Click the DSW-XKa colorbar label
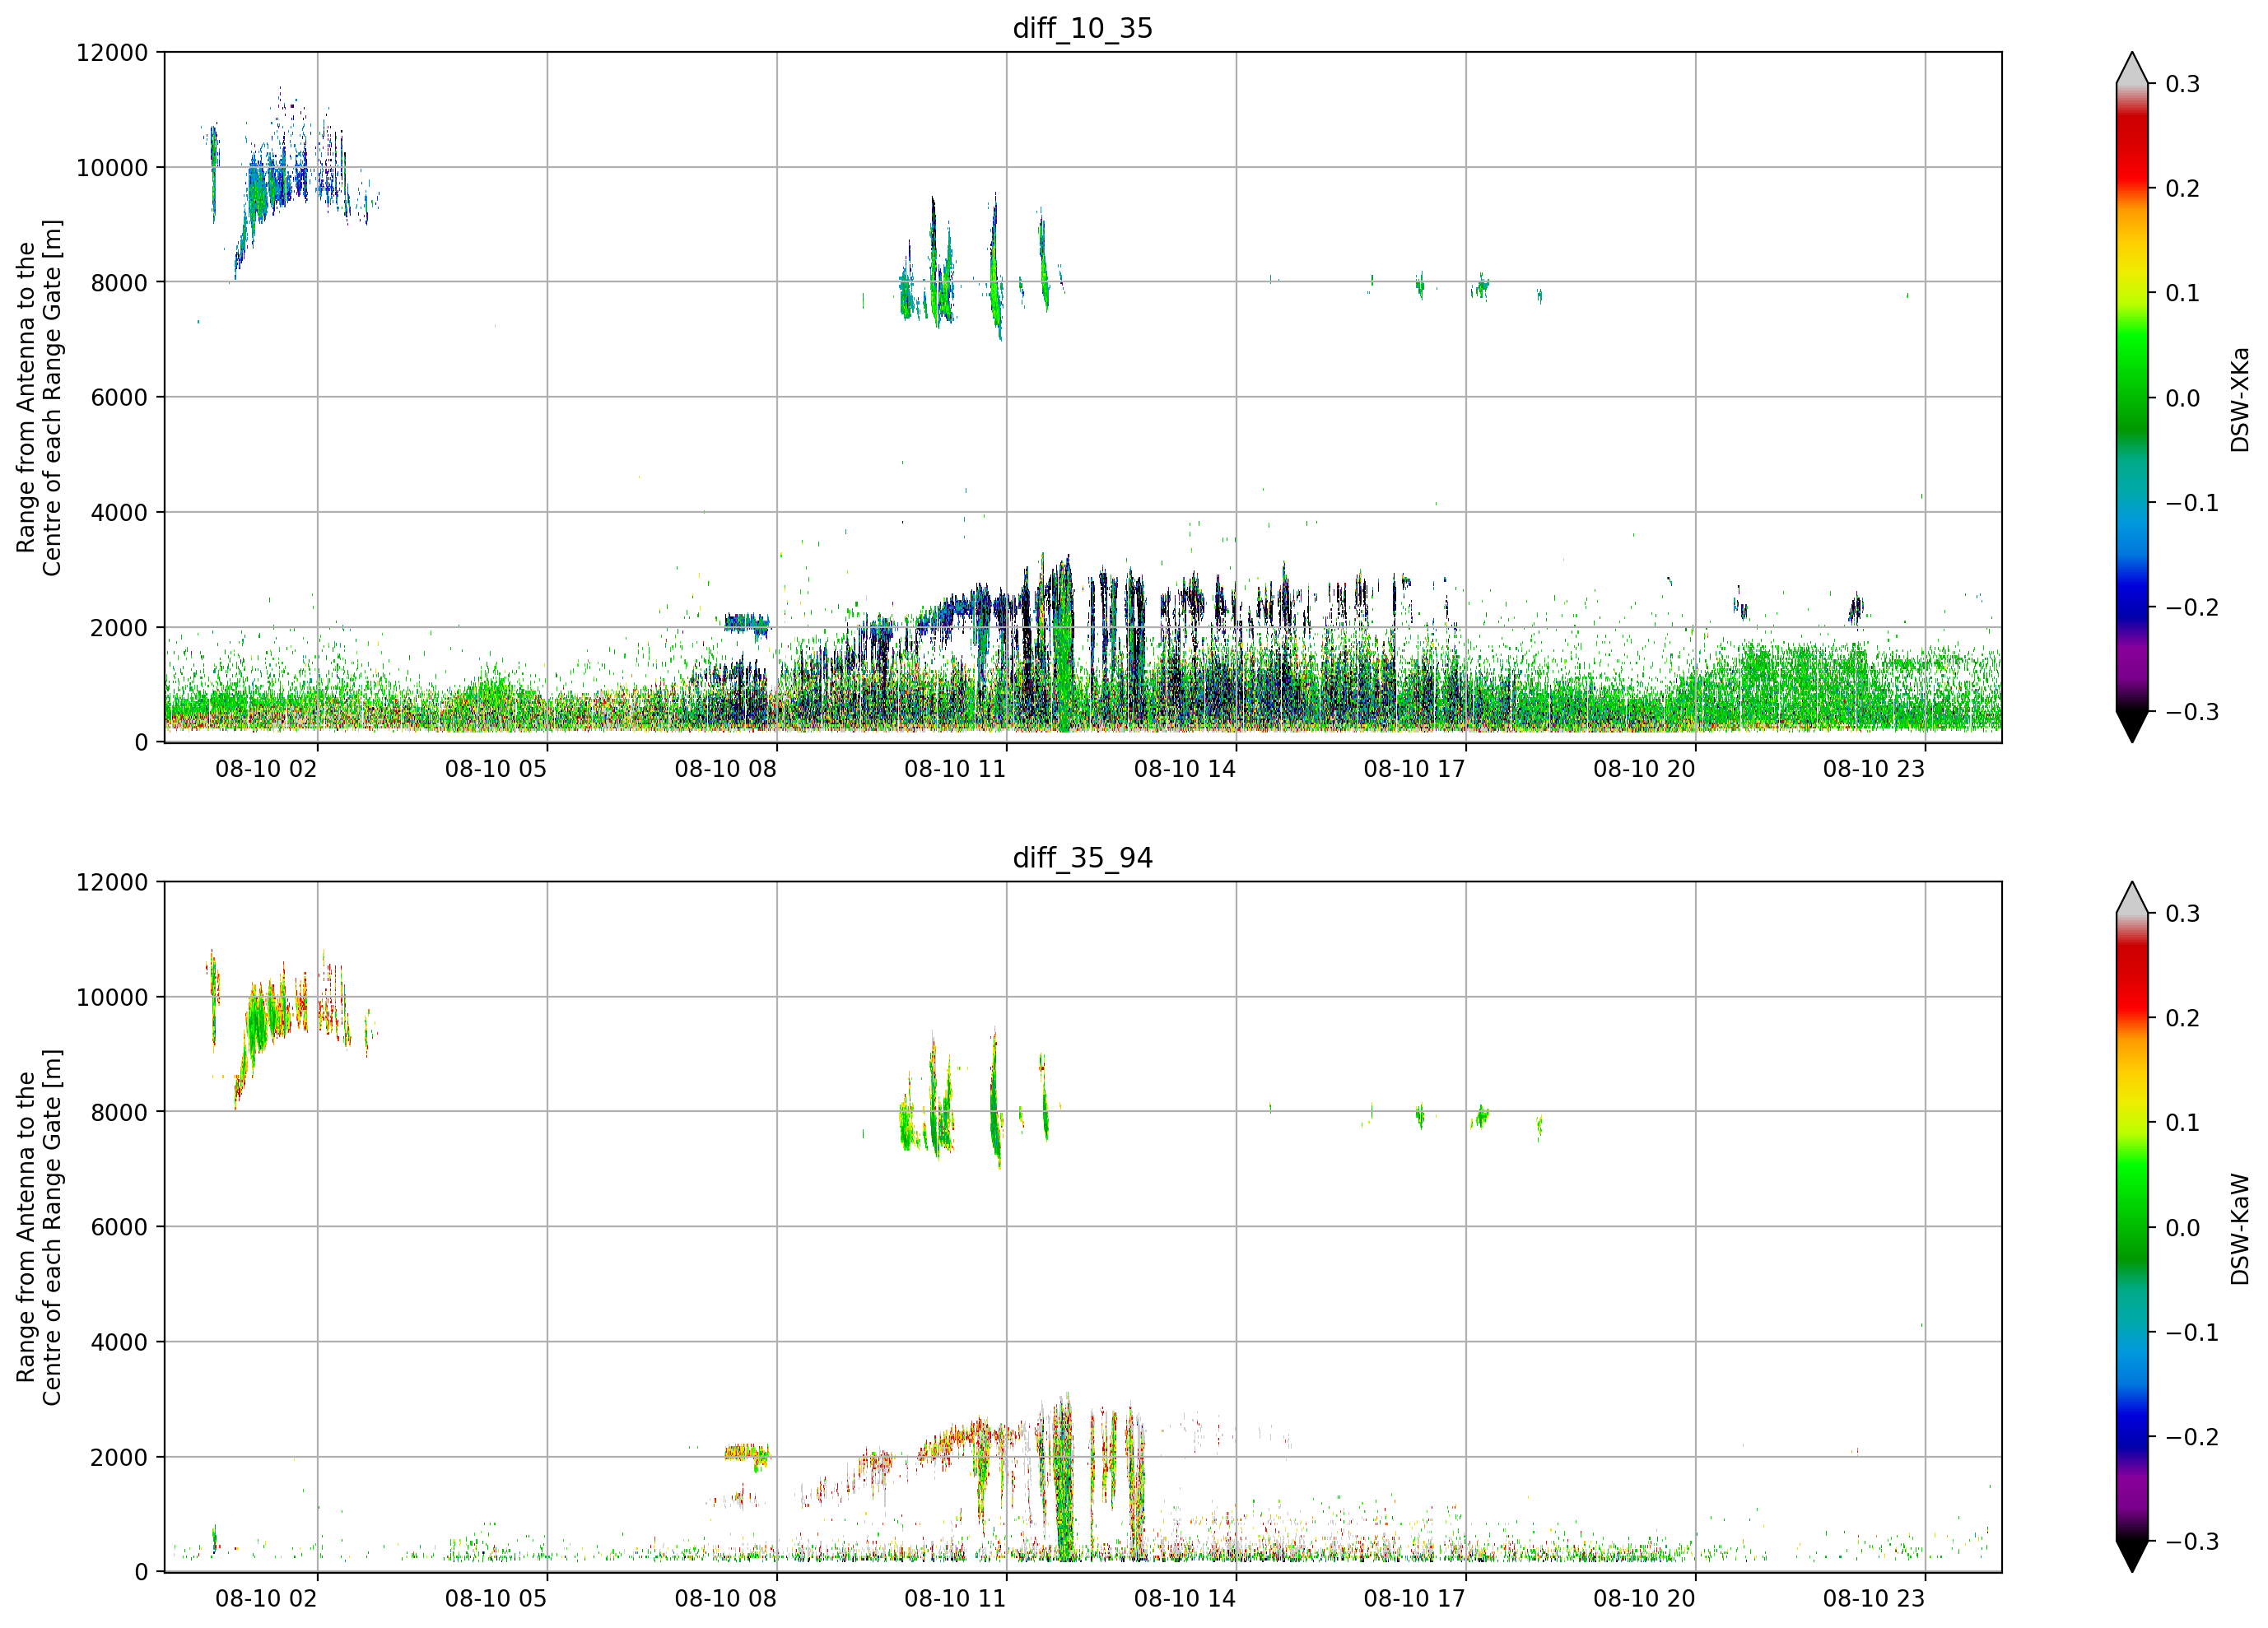This screenshot has width=2268, height=1628. tap(2239, 399)
